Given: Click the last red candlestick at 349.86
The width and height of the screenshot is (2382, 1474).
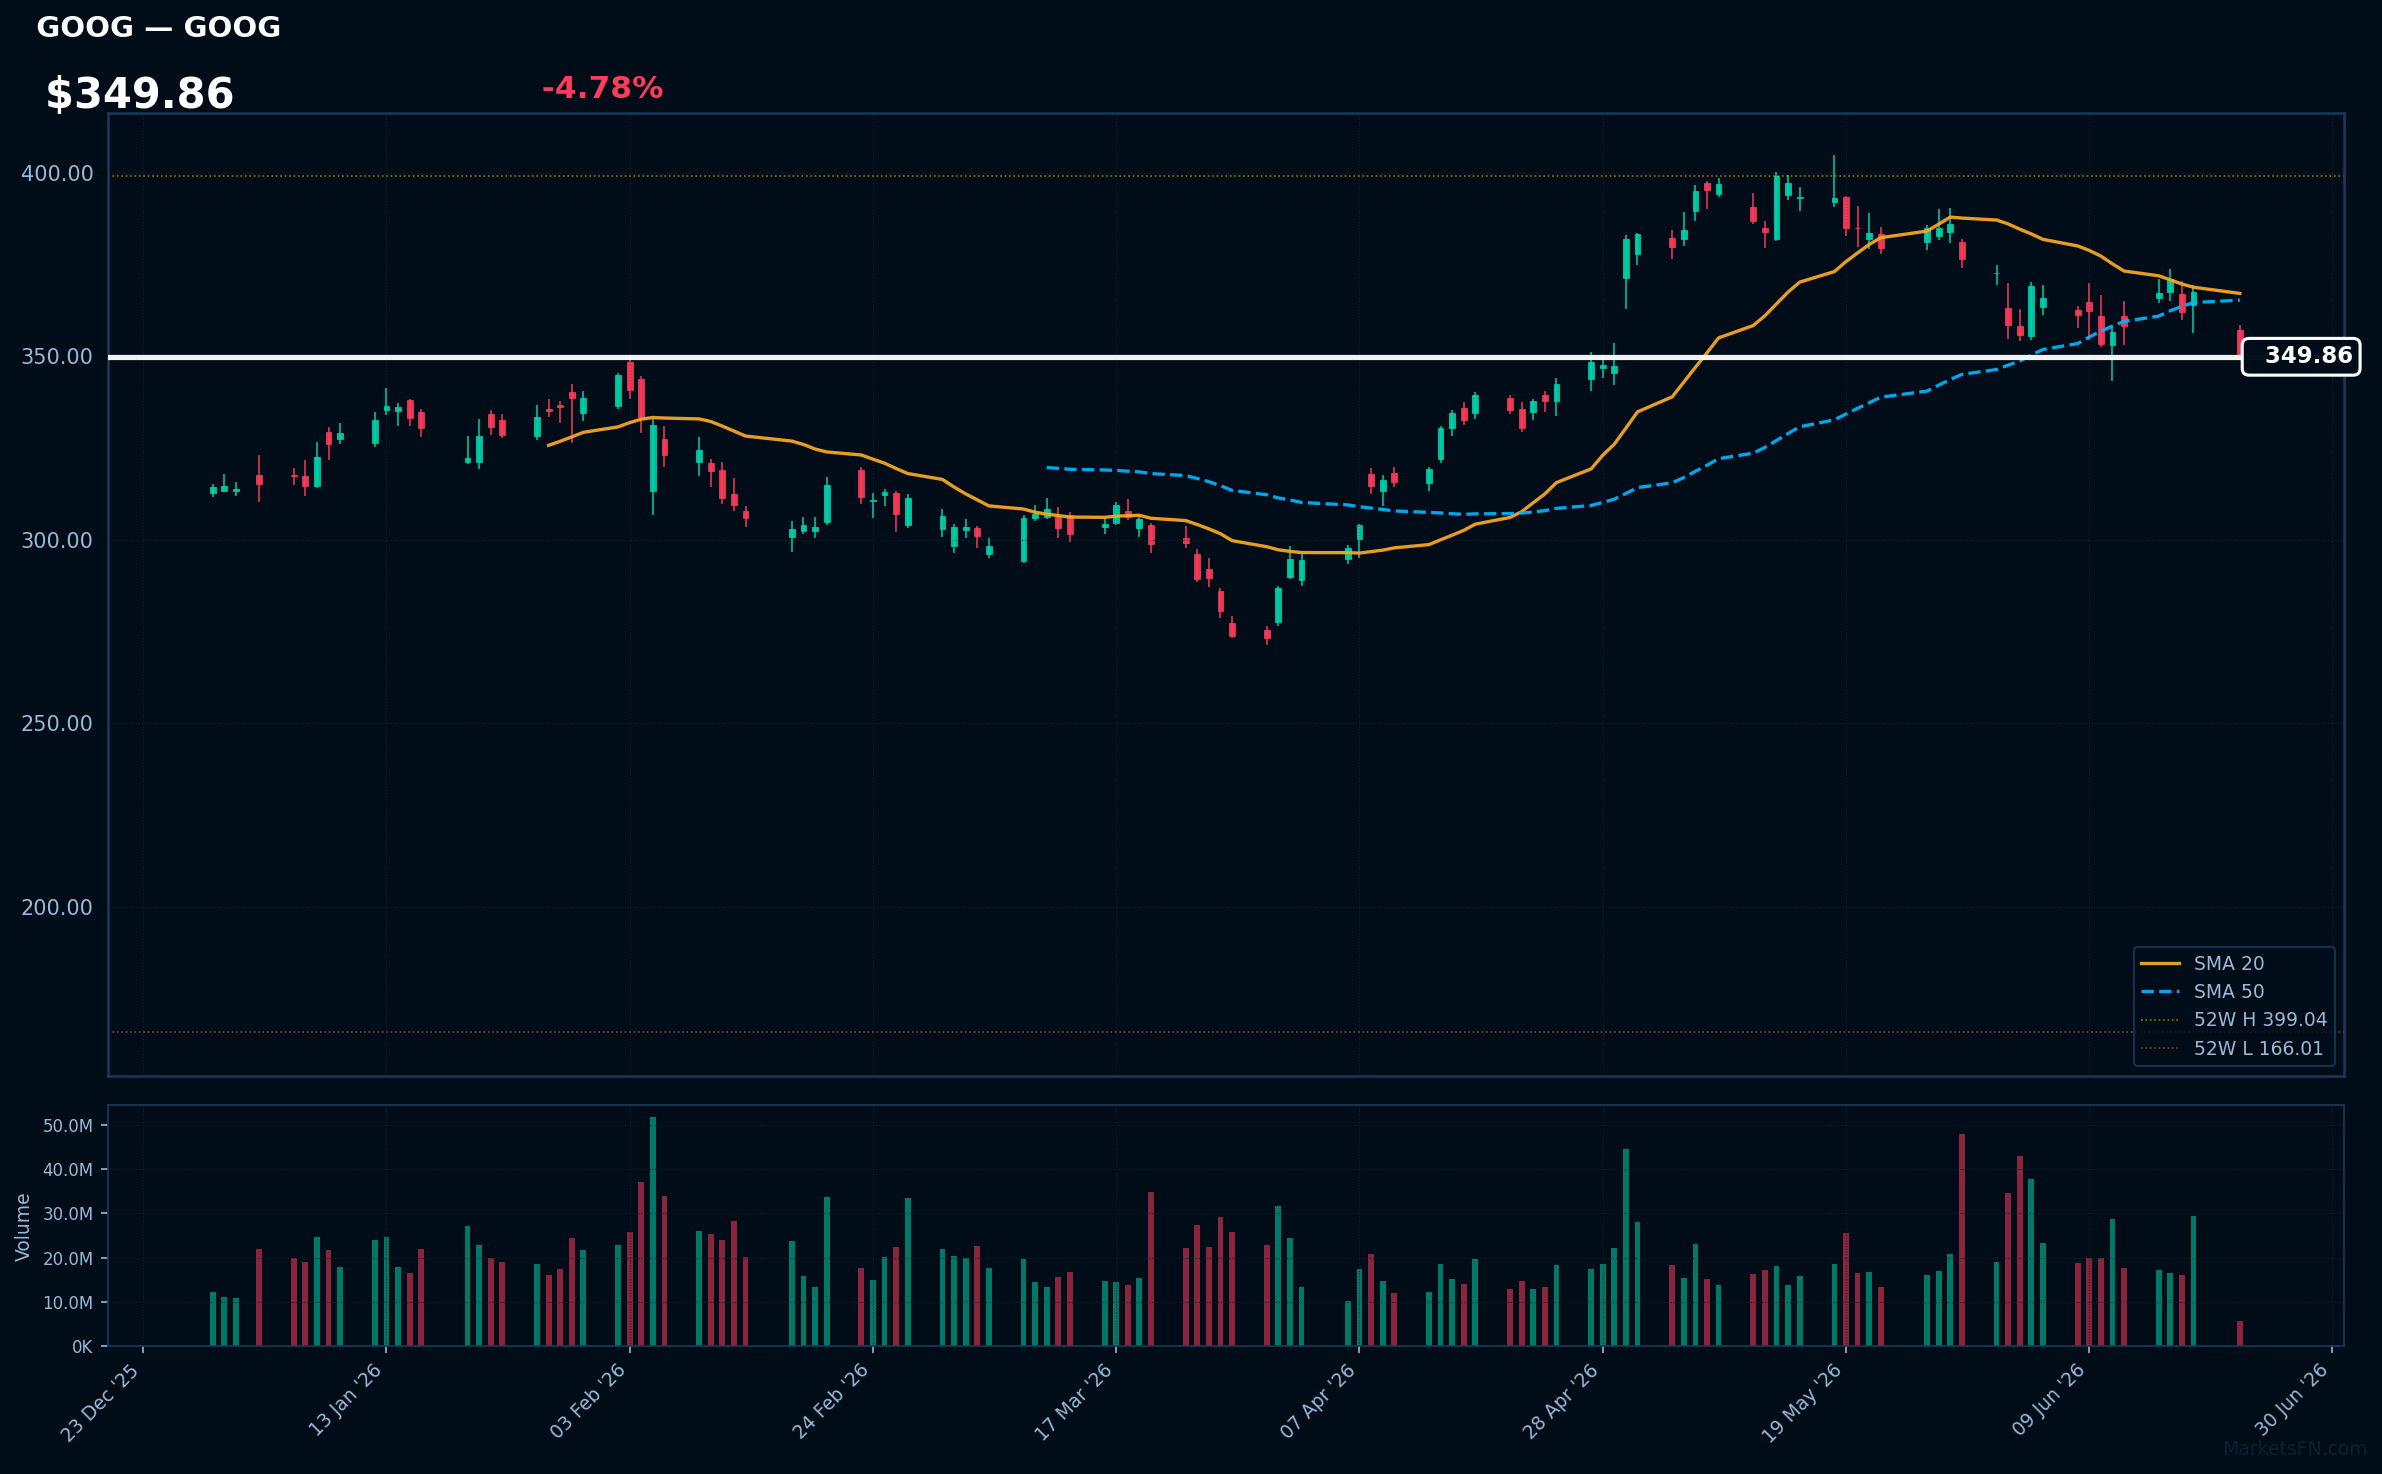Looking at the screenshot, I should [2240, 343].
